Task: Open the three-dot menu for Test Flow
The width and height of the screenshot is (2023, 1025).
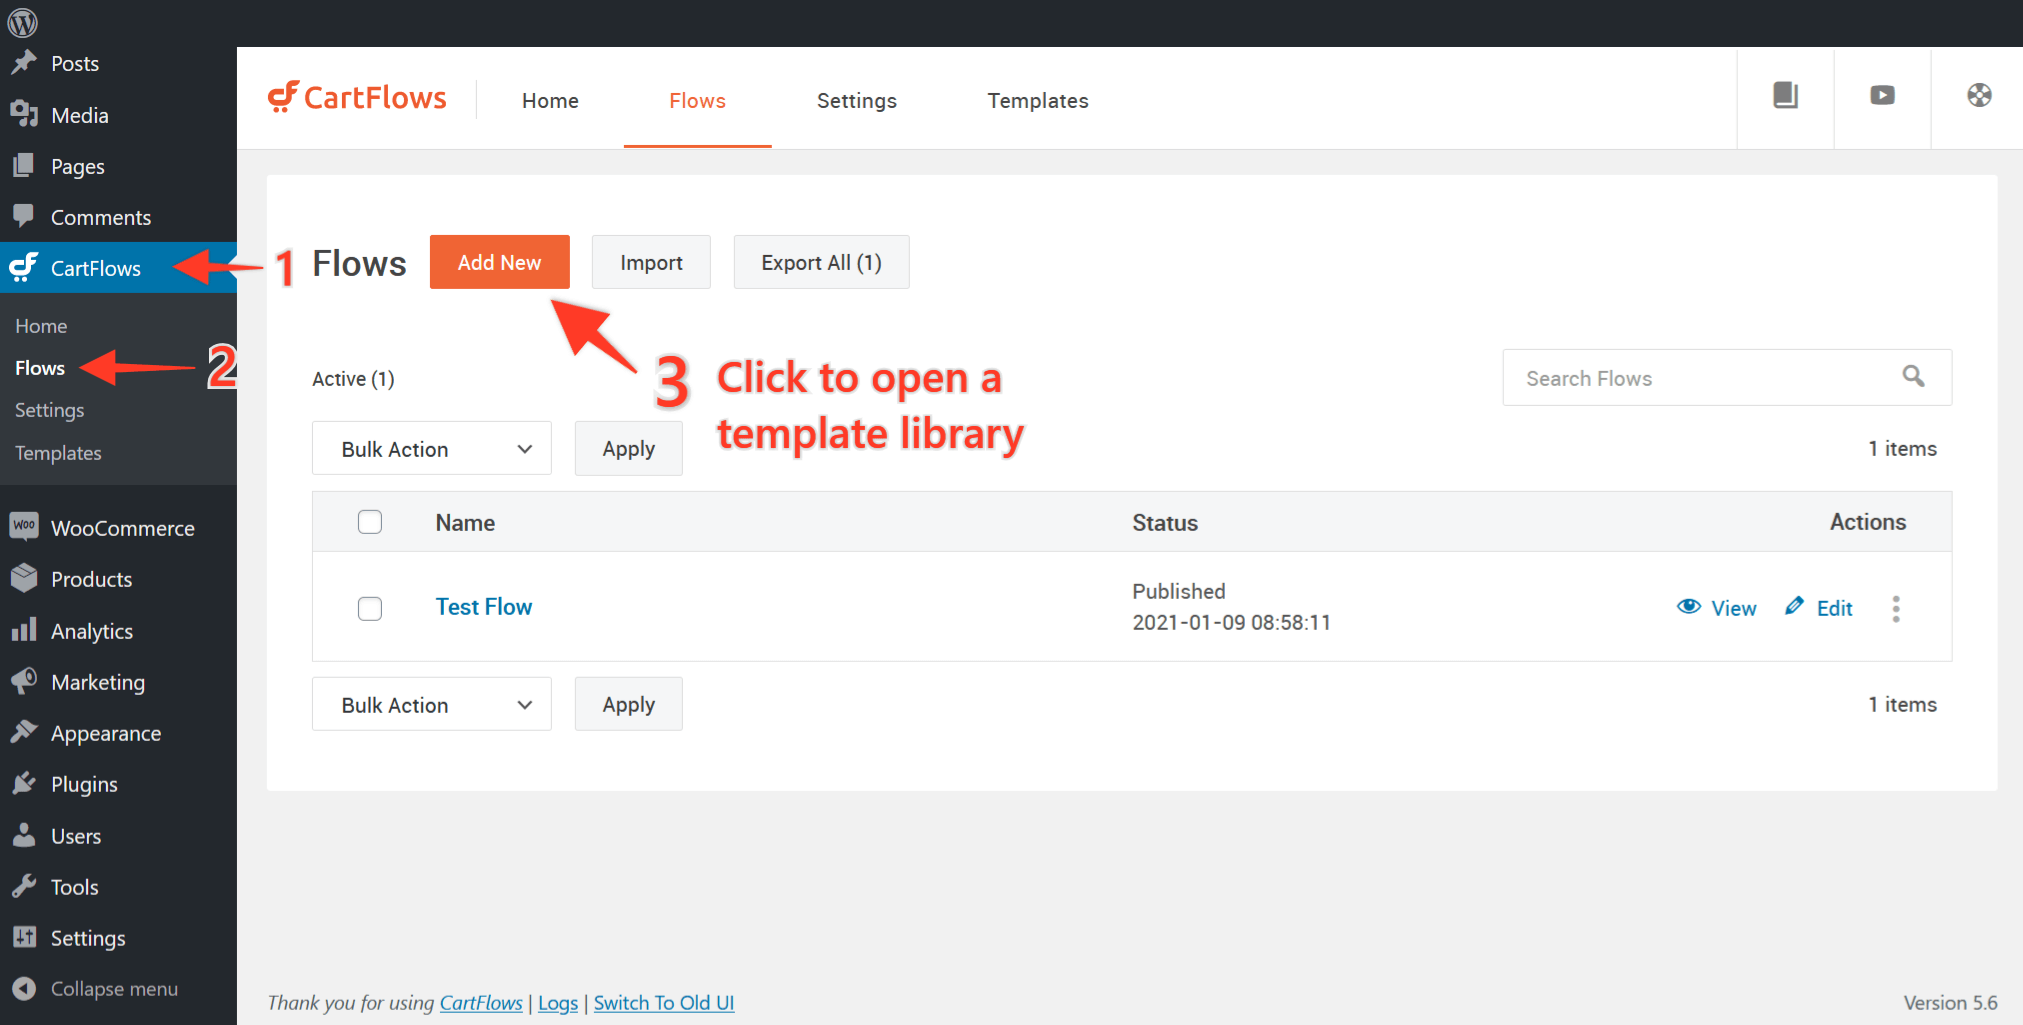Action: [1895, 609]
